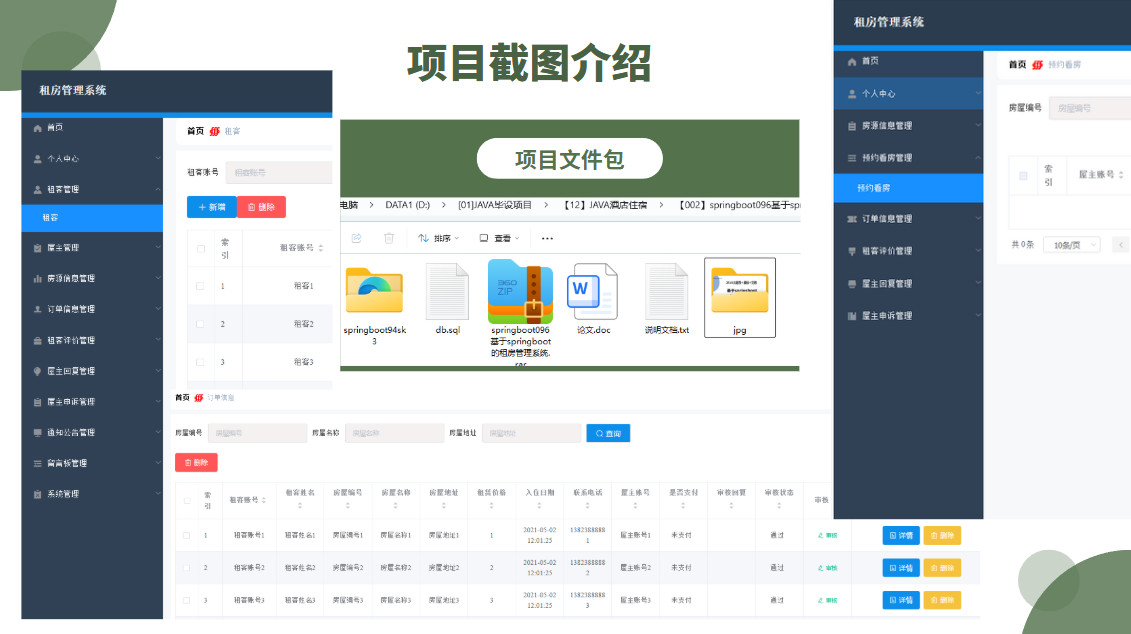
Task: Click 屋主回复管理 icon in left sidebar
Action: (x=38, y=371)
